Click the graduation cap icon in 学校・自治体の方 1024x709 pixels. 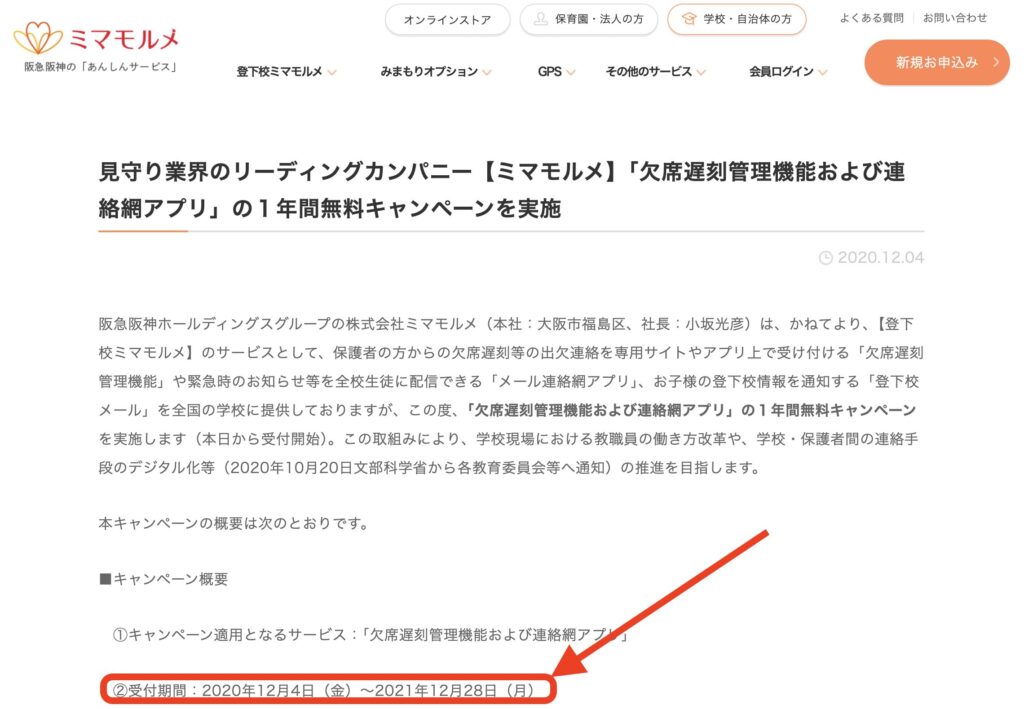coord(688,19)
